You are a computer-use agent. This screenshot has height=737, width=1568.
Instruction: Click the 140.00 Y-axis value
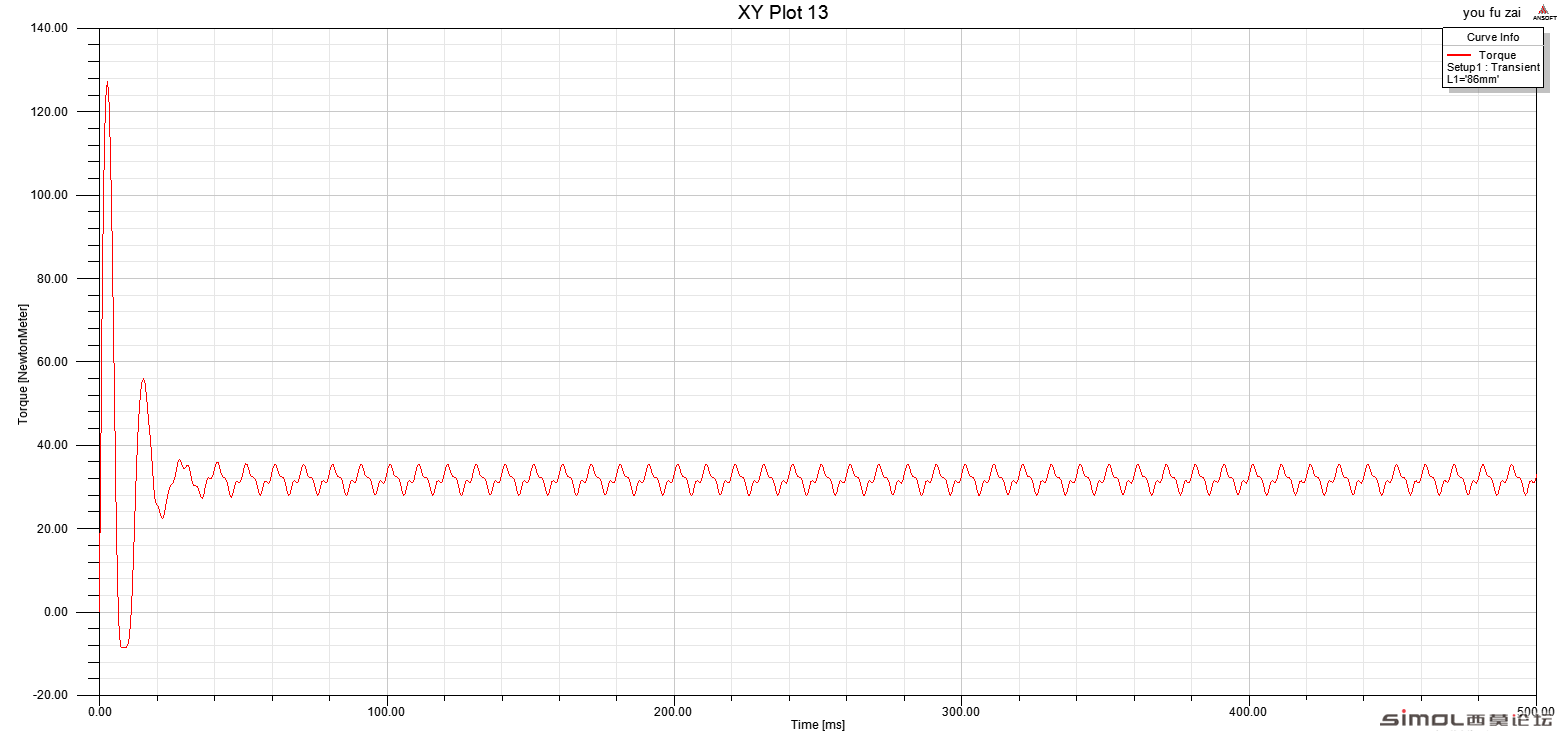(x=48, y=28)
